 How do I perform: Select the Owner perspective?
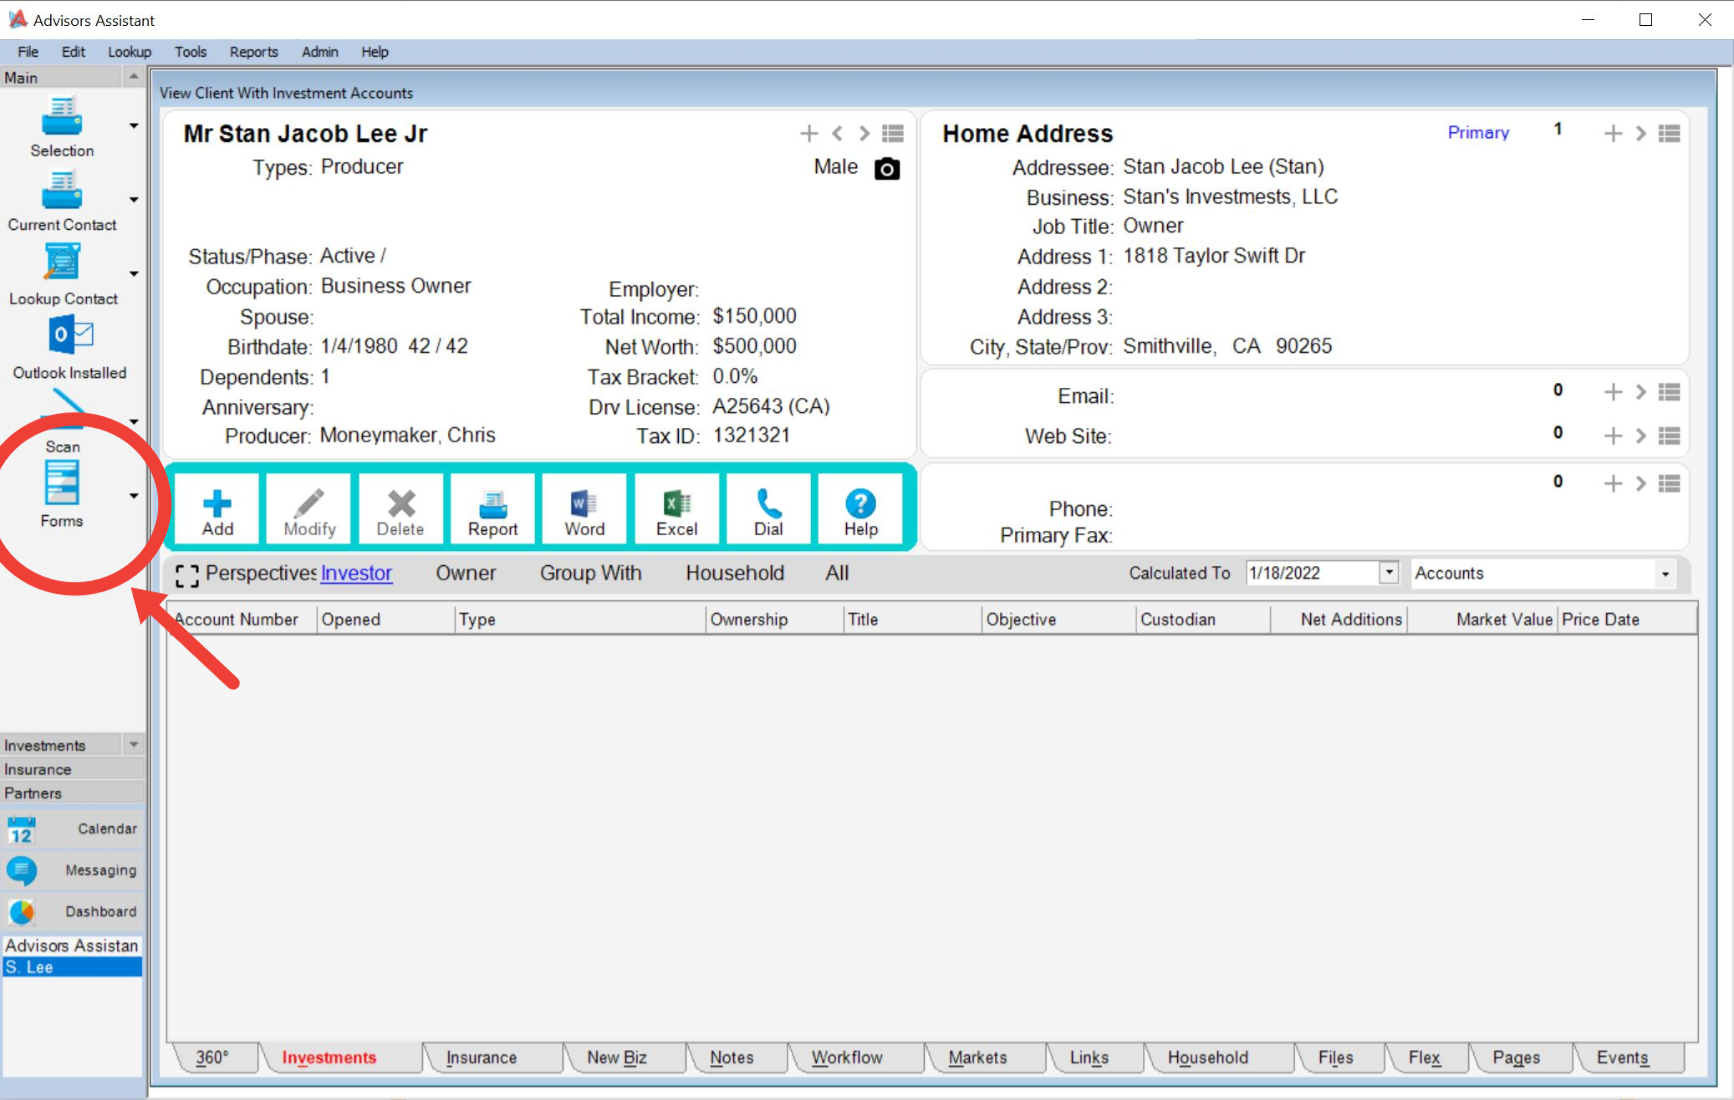[x=466, y=573]
